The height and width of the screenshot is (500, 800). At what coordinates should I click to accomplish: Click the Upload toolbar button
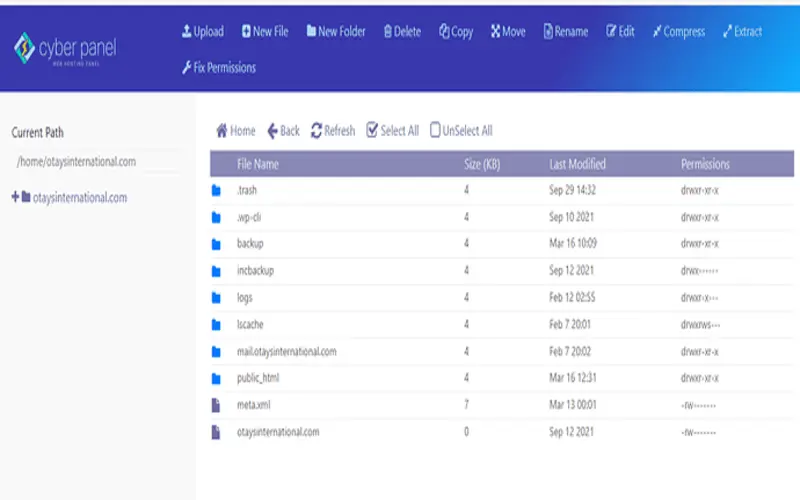click(x=203, y=32)
